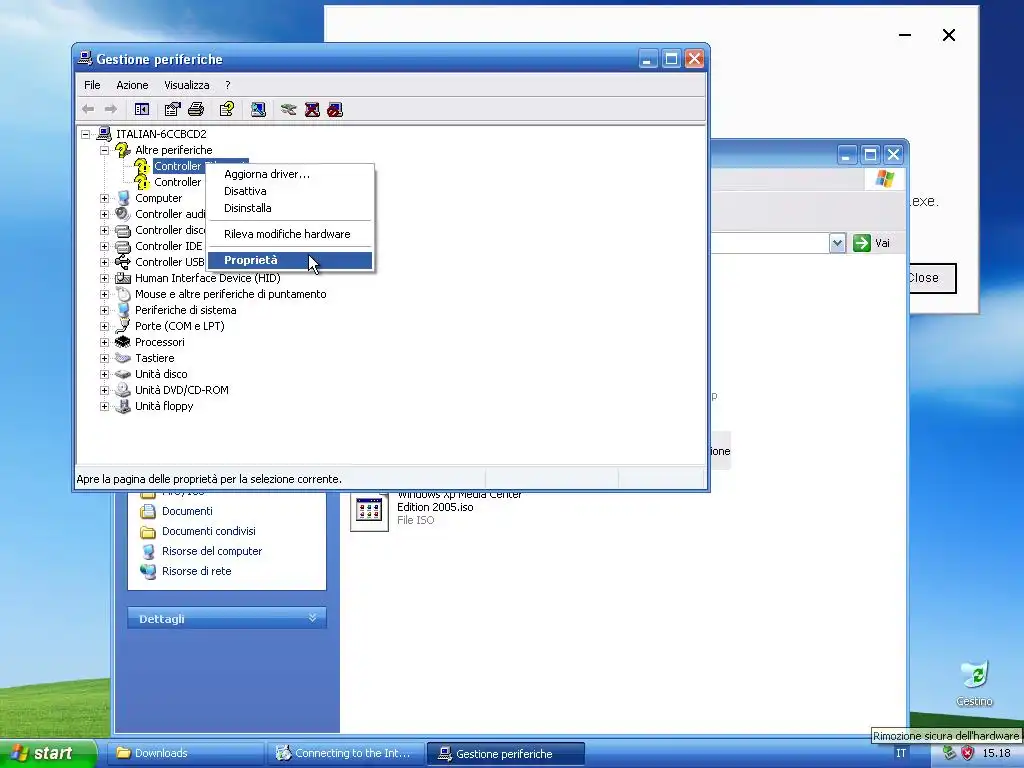Image resolution: width=1024 pixels, height=768 pixels.
Task: Open the Properties toolbar icon in Gestione periferiche
Action: pos(172,110)
